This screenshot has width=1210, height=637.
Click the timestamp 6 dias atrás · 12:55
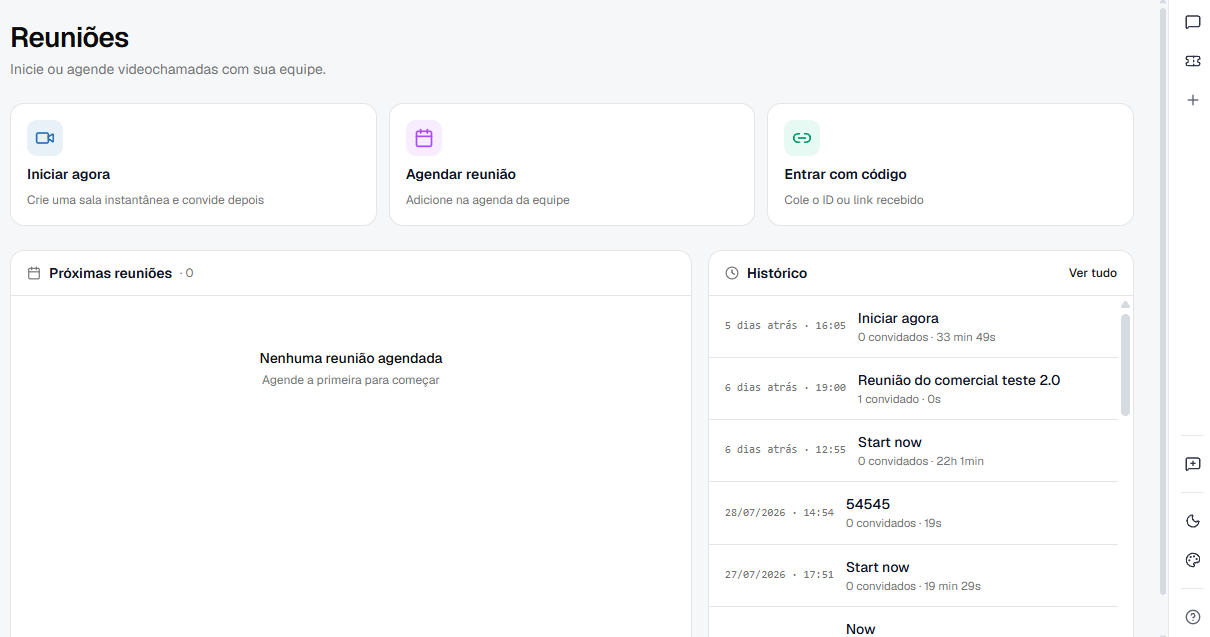785,450
